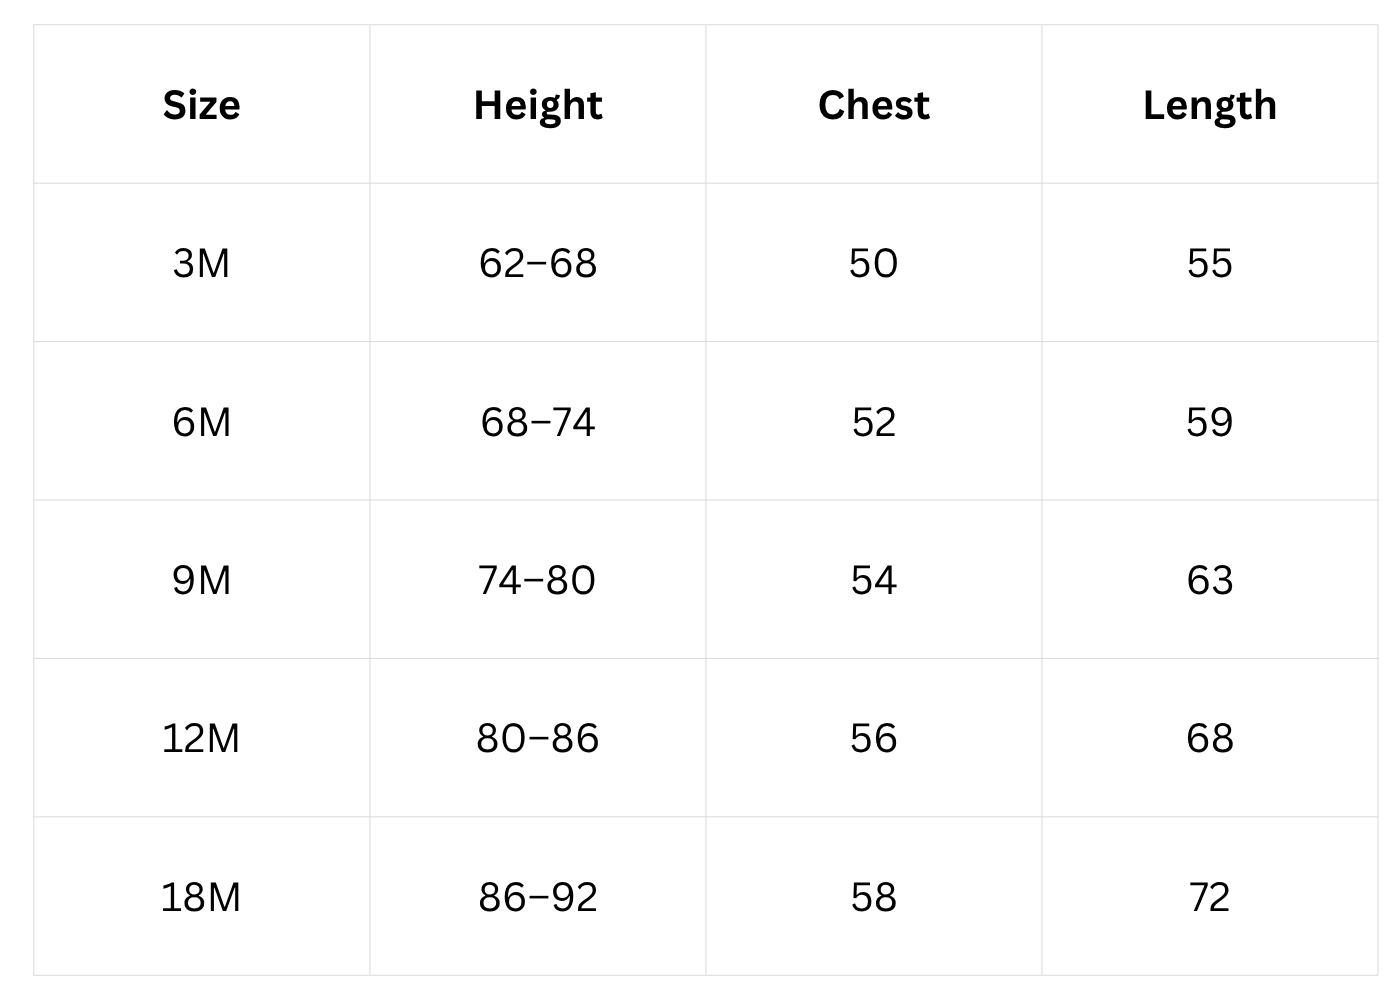The image size is (1400, 1000).
Task: Click the length value 72 for 18M
Action: coord(1209,897)
